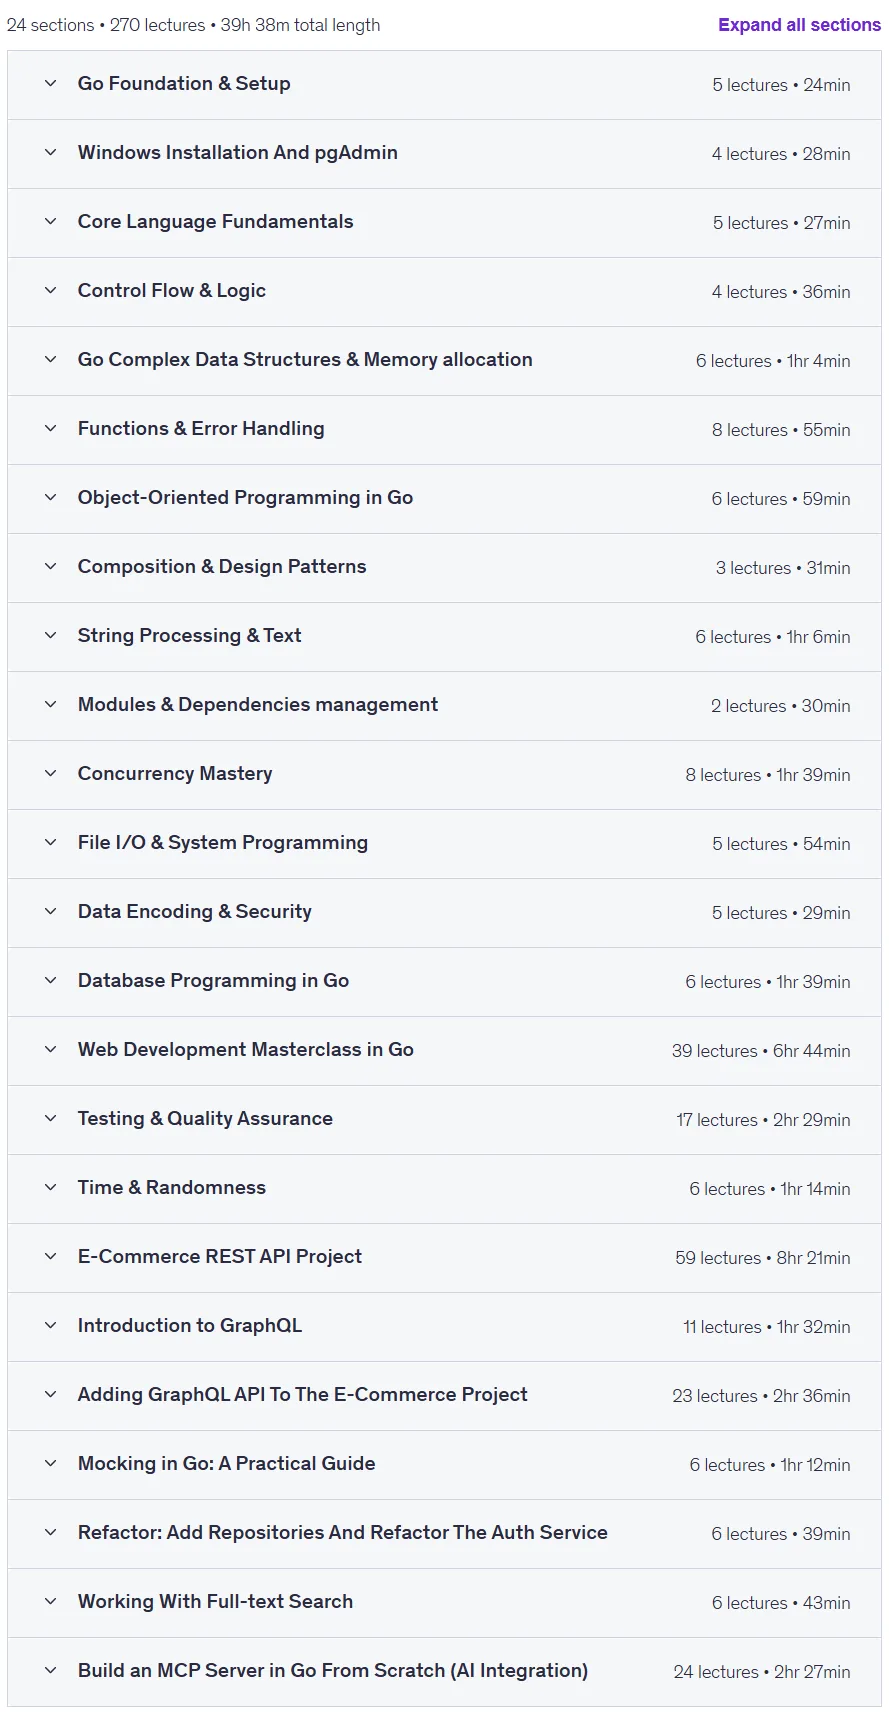Viewport: 889px width, 1716px height.
Task: Click the Mocking in Go: A Practical Guide title
Action: 227,1464
